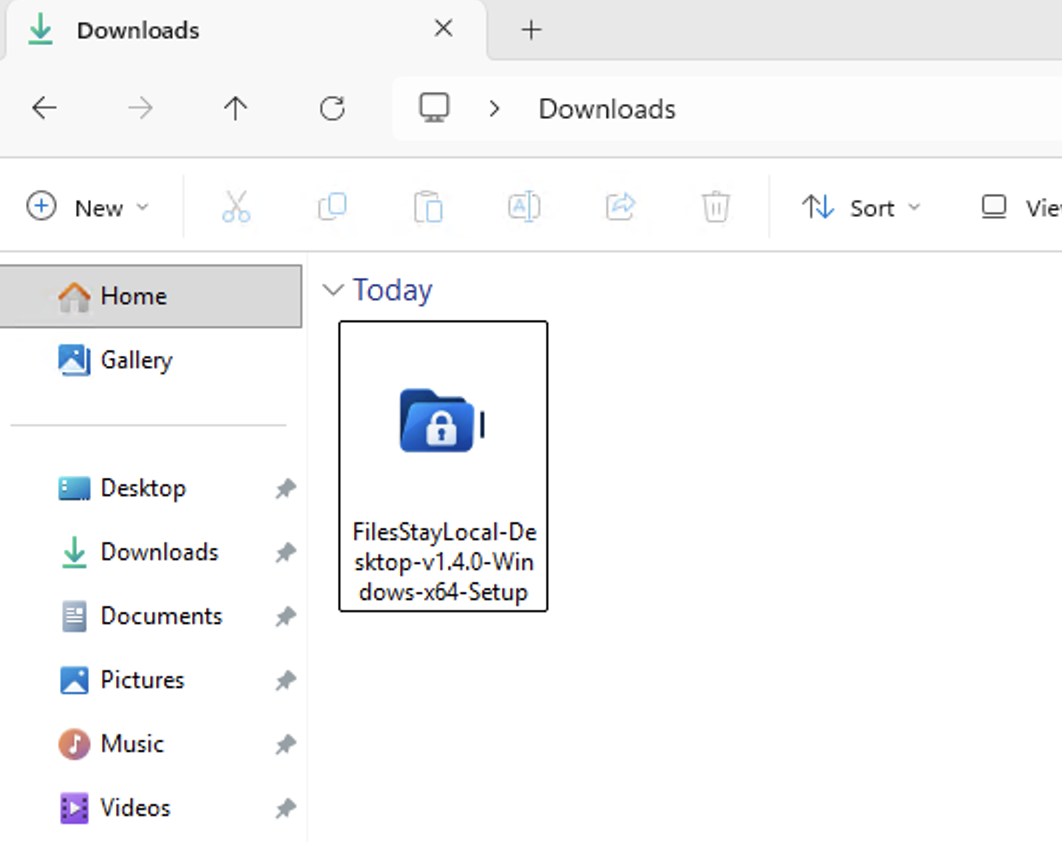Select the Downloads tab title

pyautogui.click(x=138, y=30)
